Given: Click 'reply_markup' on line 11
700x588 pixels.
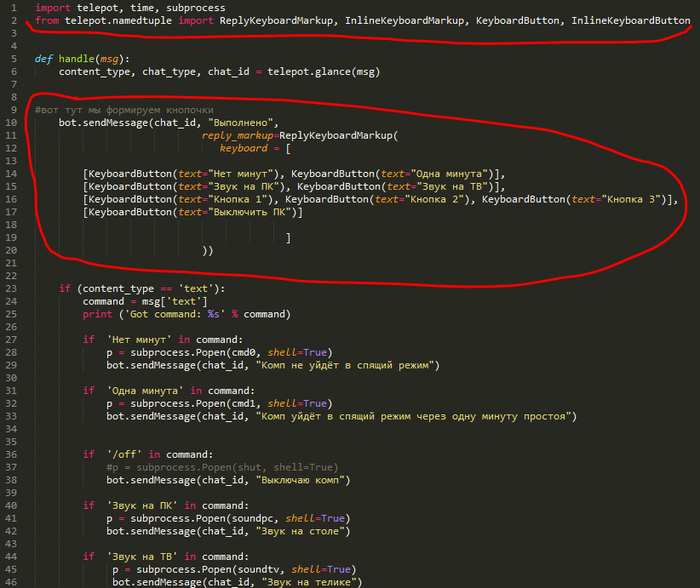Looking at the screenshot, I should (x=237, y=136).
